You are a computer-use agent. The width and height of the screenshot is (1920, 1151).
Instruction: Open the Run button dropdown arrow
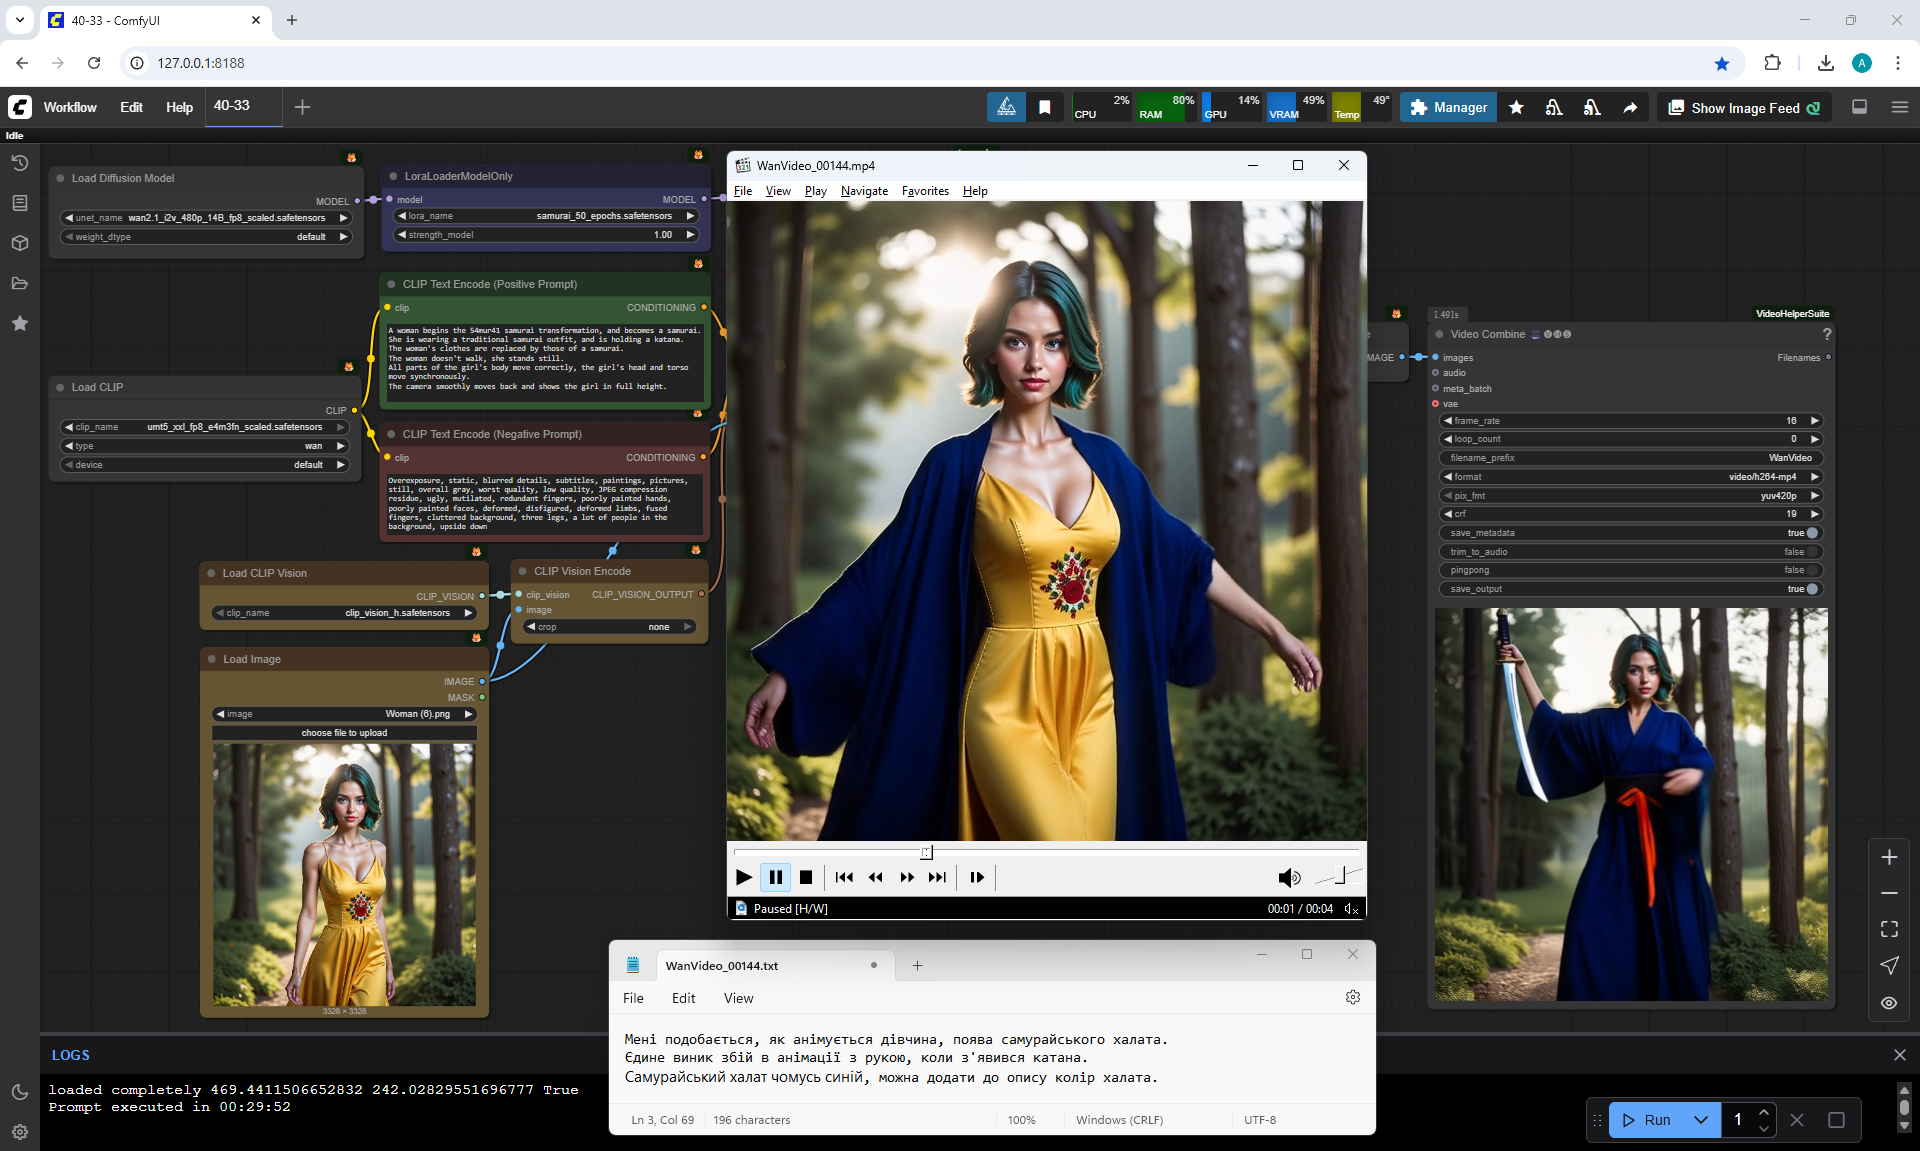[1700, 1120]
